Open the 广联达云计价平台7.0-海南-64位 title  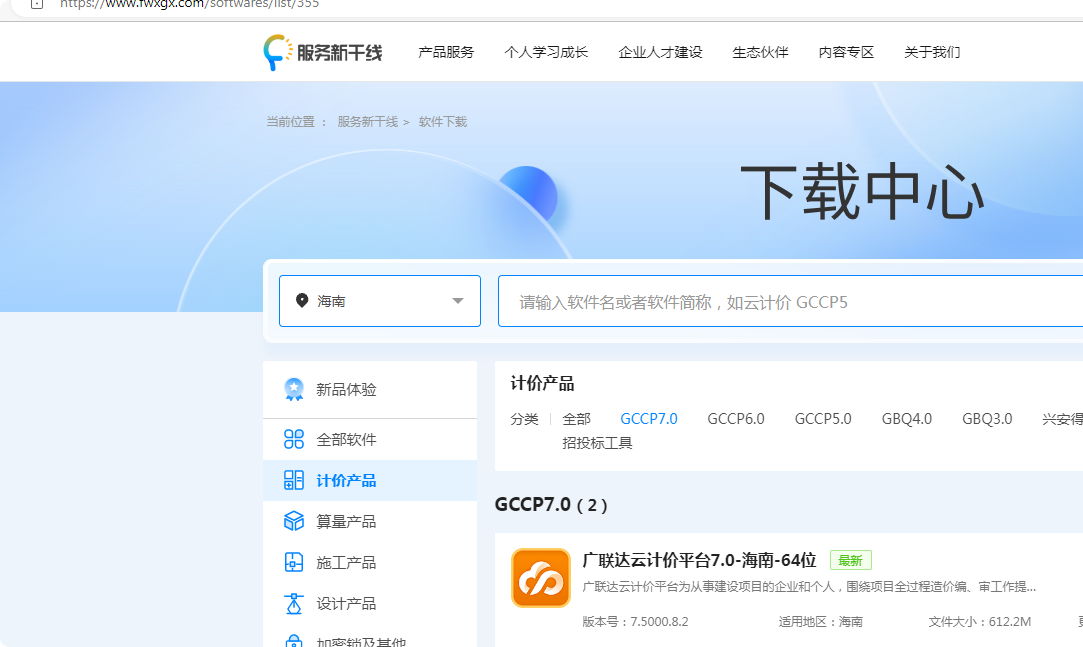click(700, 560)
